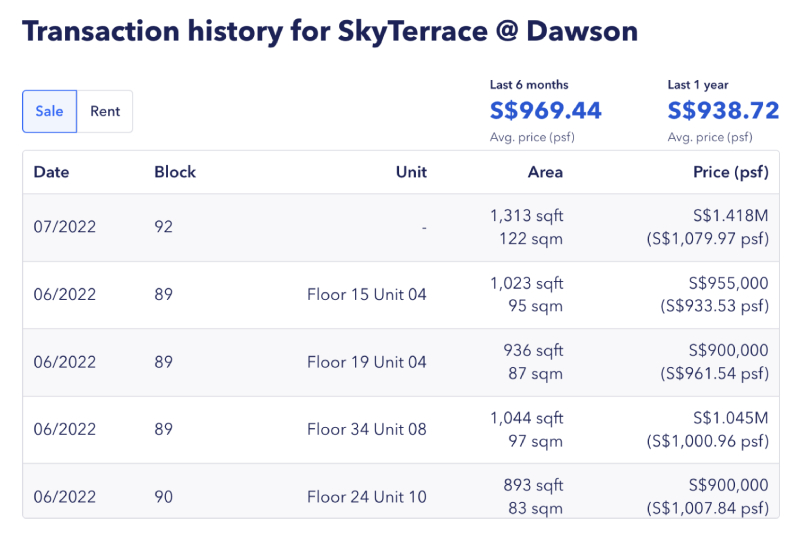Click the Date column header

[52, 172]
